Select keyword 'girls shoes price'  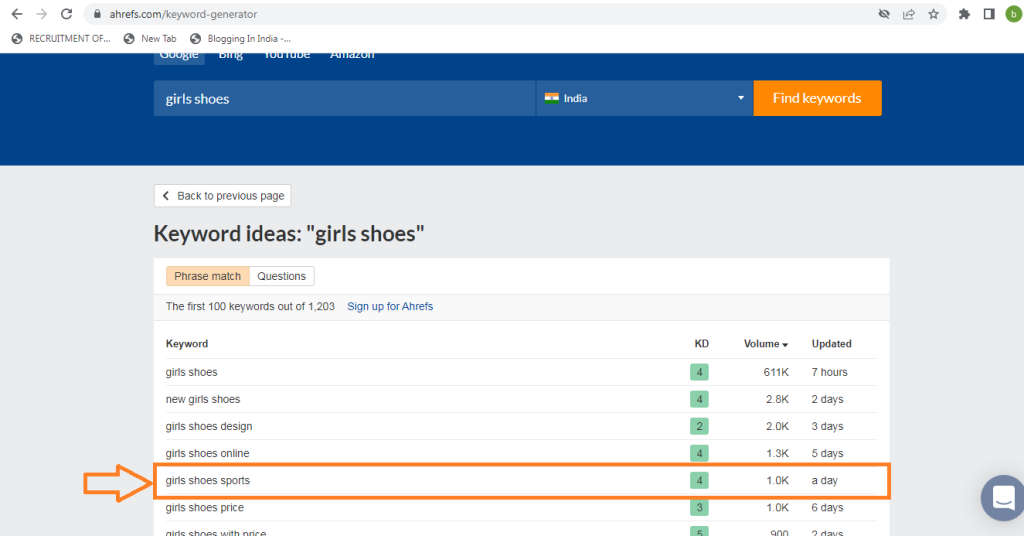(204, 508)
